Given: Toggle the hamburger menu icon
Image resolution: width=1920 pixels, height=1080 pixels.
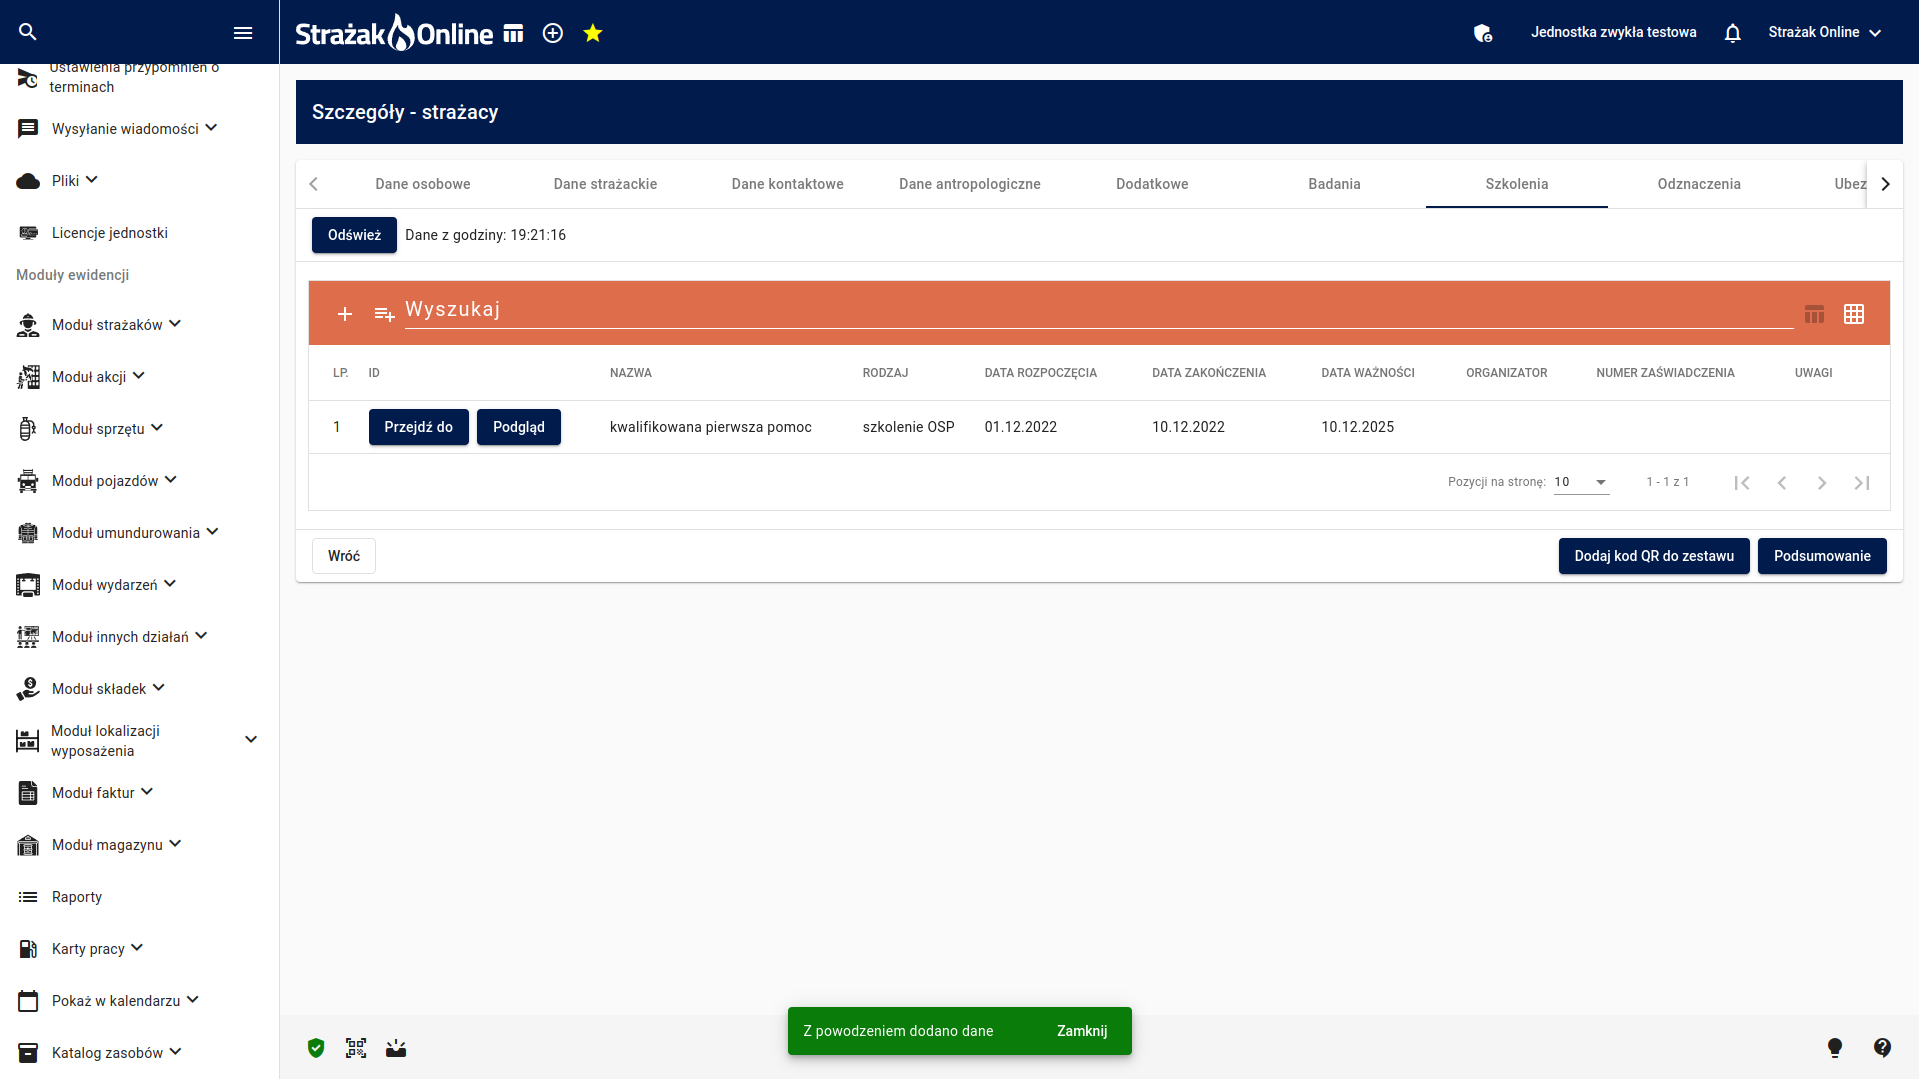Looking at the screenshot, I should coord(243,33).
